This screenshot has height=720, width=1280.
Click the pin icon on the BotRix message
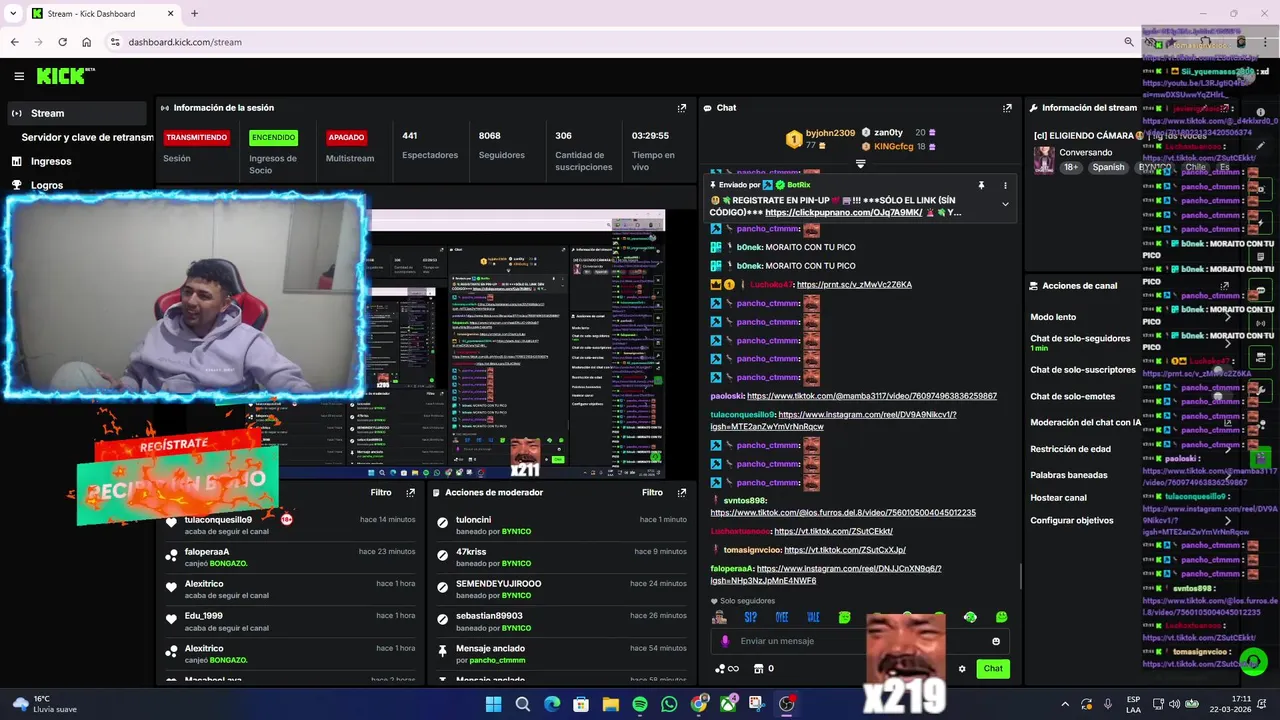[981, 185]
